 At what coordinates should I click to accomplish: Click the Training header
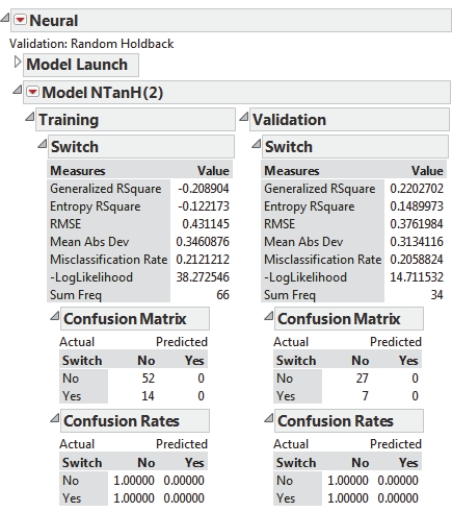click(x=135, y=120)
